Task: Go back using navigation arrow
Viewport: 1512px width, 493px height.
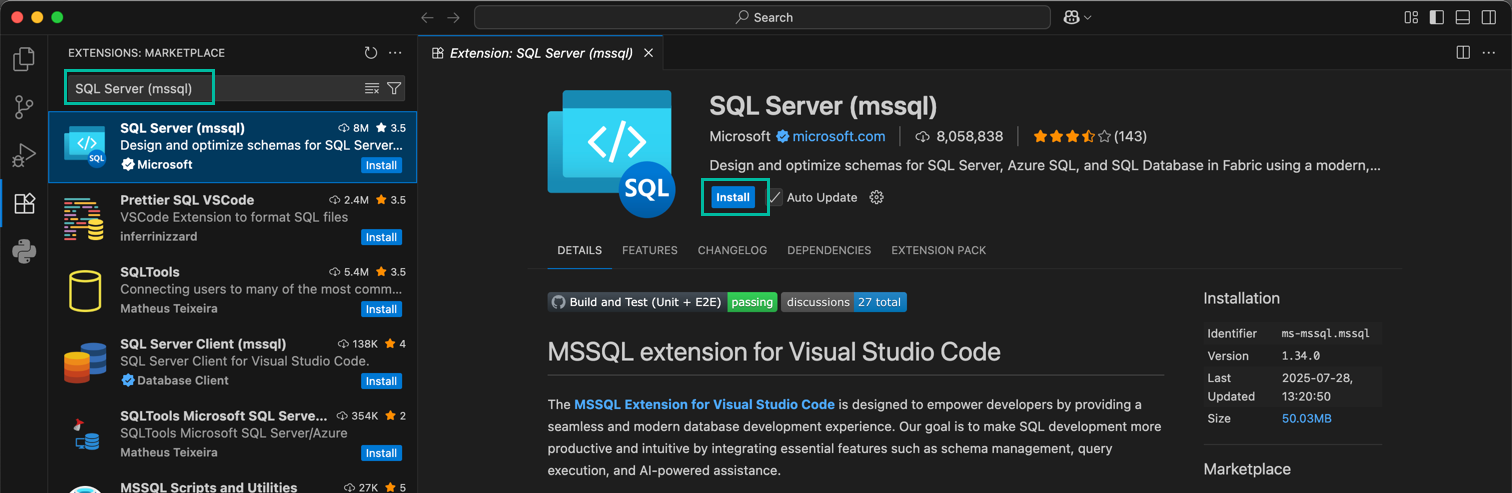Action: point(427,17)
